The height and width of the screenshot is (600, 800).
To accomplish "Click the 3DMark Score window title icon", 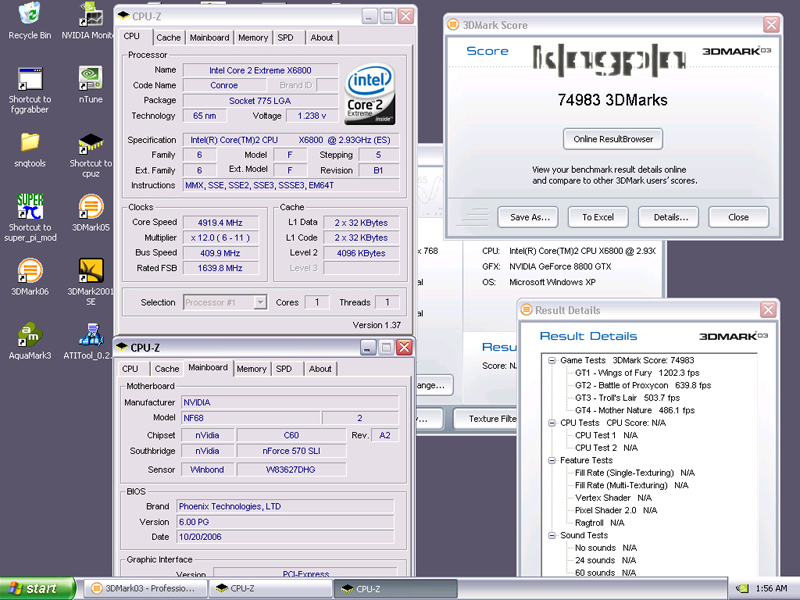I will pos(453,24).
